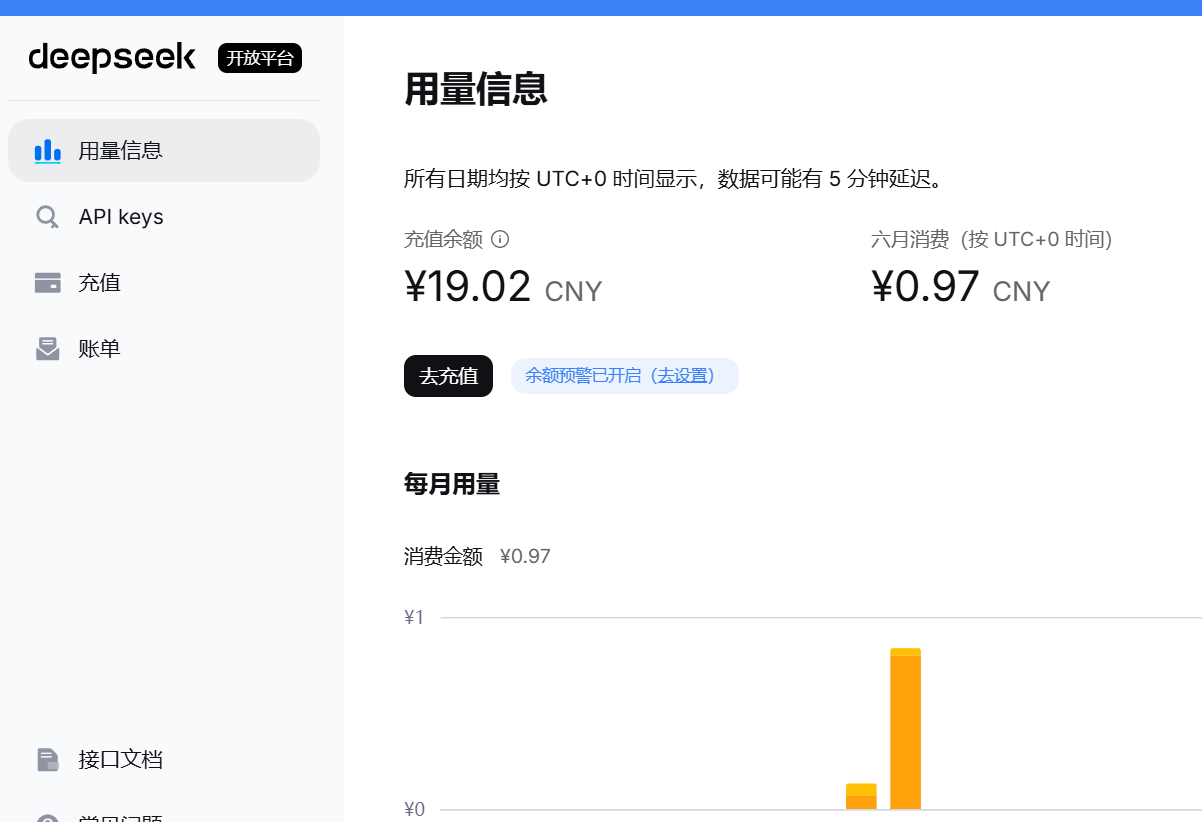
Task: Click the info icon next to 充值余额
Action: [500, 239]
